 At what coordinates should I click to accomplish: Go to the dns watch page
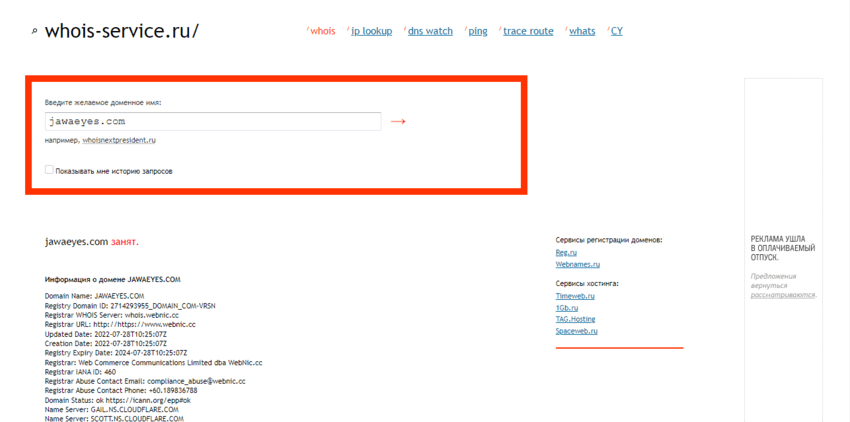click(x=430, y=31)
